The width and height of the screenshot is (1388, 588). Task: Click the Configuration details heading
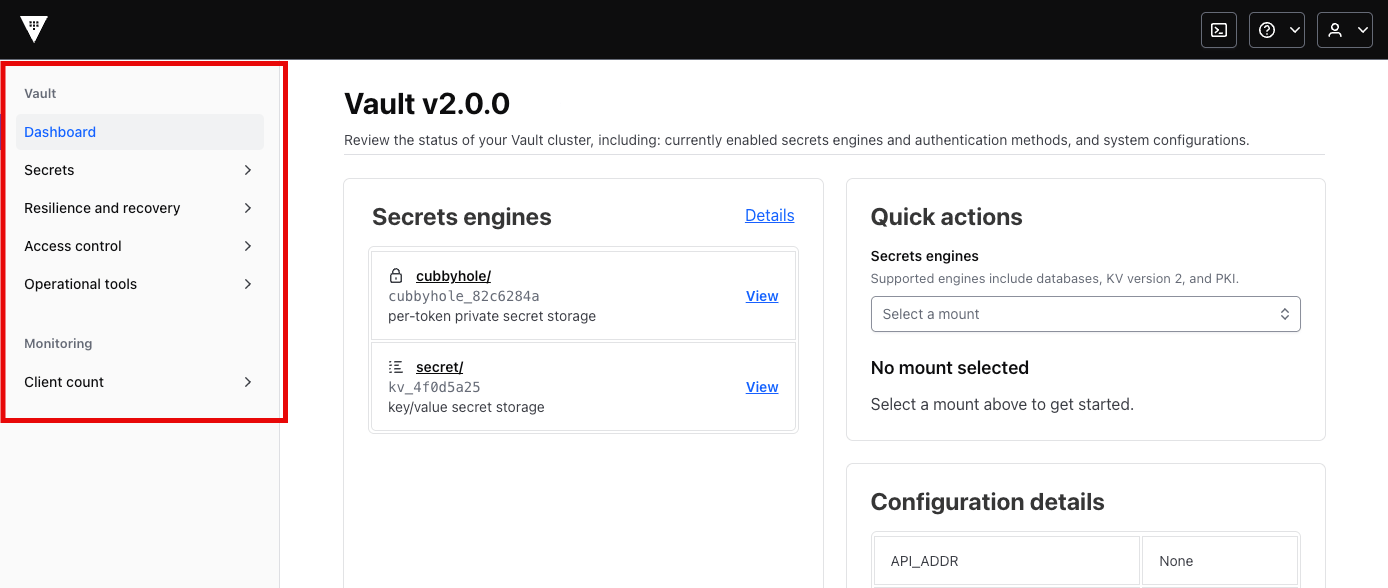(x=988, y=502)
